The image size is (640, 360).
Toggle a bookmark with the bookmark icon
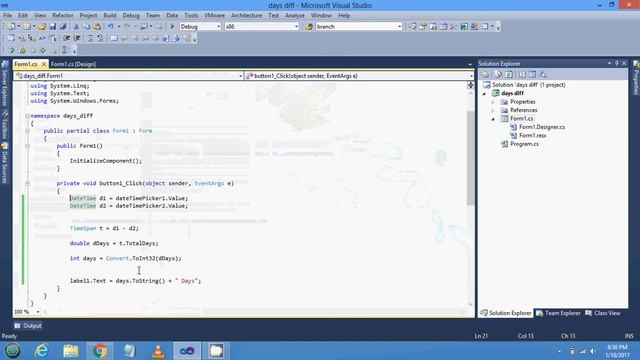pyautogui.click(x=114, y=38)
